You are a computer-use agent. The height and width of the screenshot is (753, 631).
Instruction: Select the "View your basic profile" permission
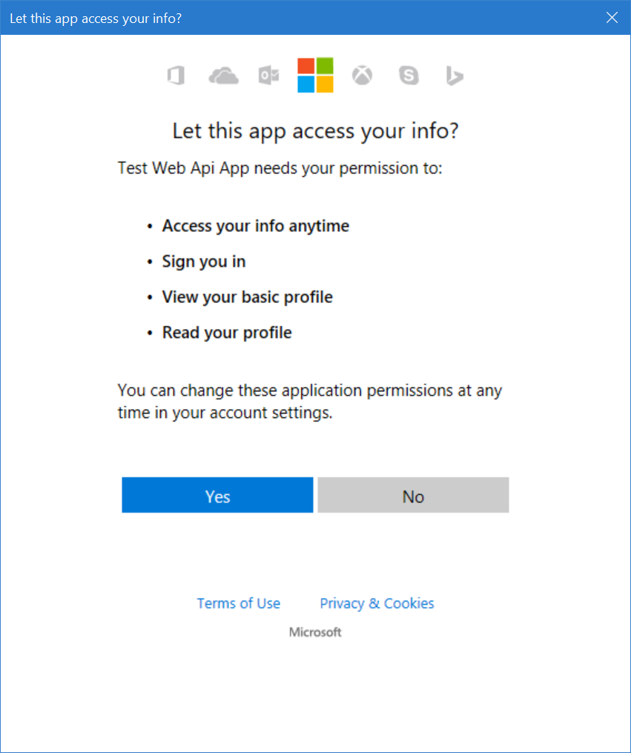coord(247,297)
